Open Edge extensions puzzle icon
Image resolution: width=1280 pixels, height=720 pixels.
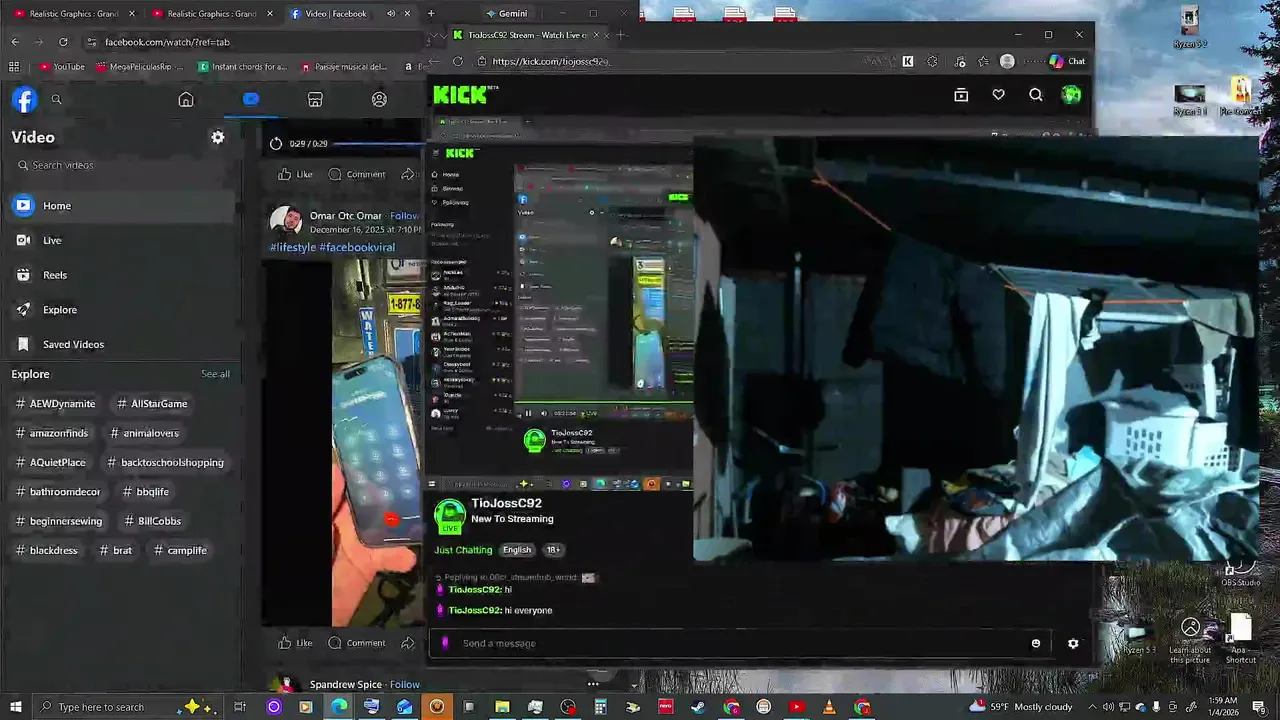(x=932, y=61)
